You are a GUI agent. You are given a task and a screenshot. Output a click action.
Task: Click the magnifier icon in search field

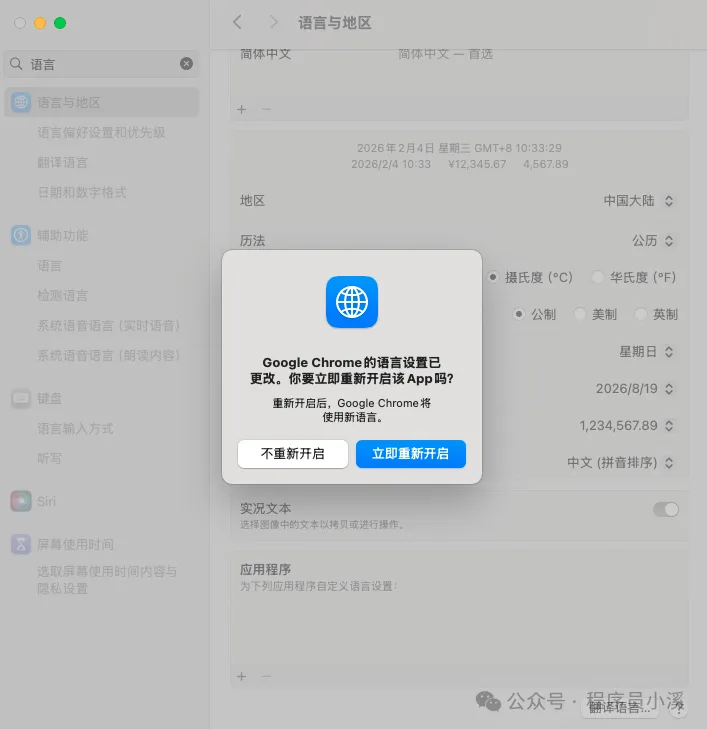pyautogui.click(x=16, y=64)
